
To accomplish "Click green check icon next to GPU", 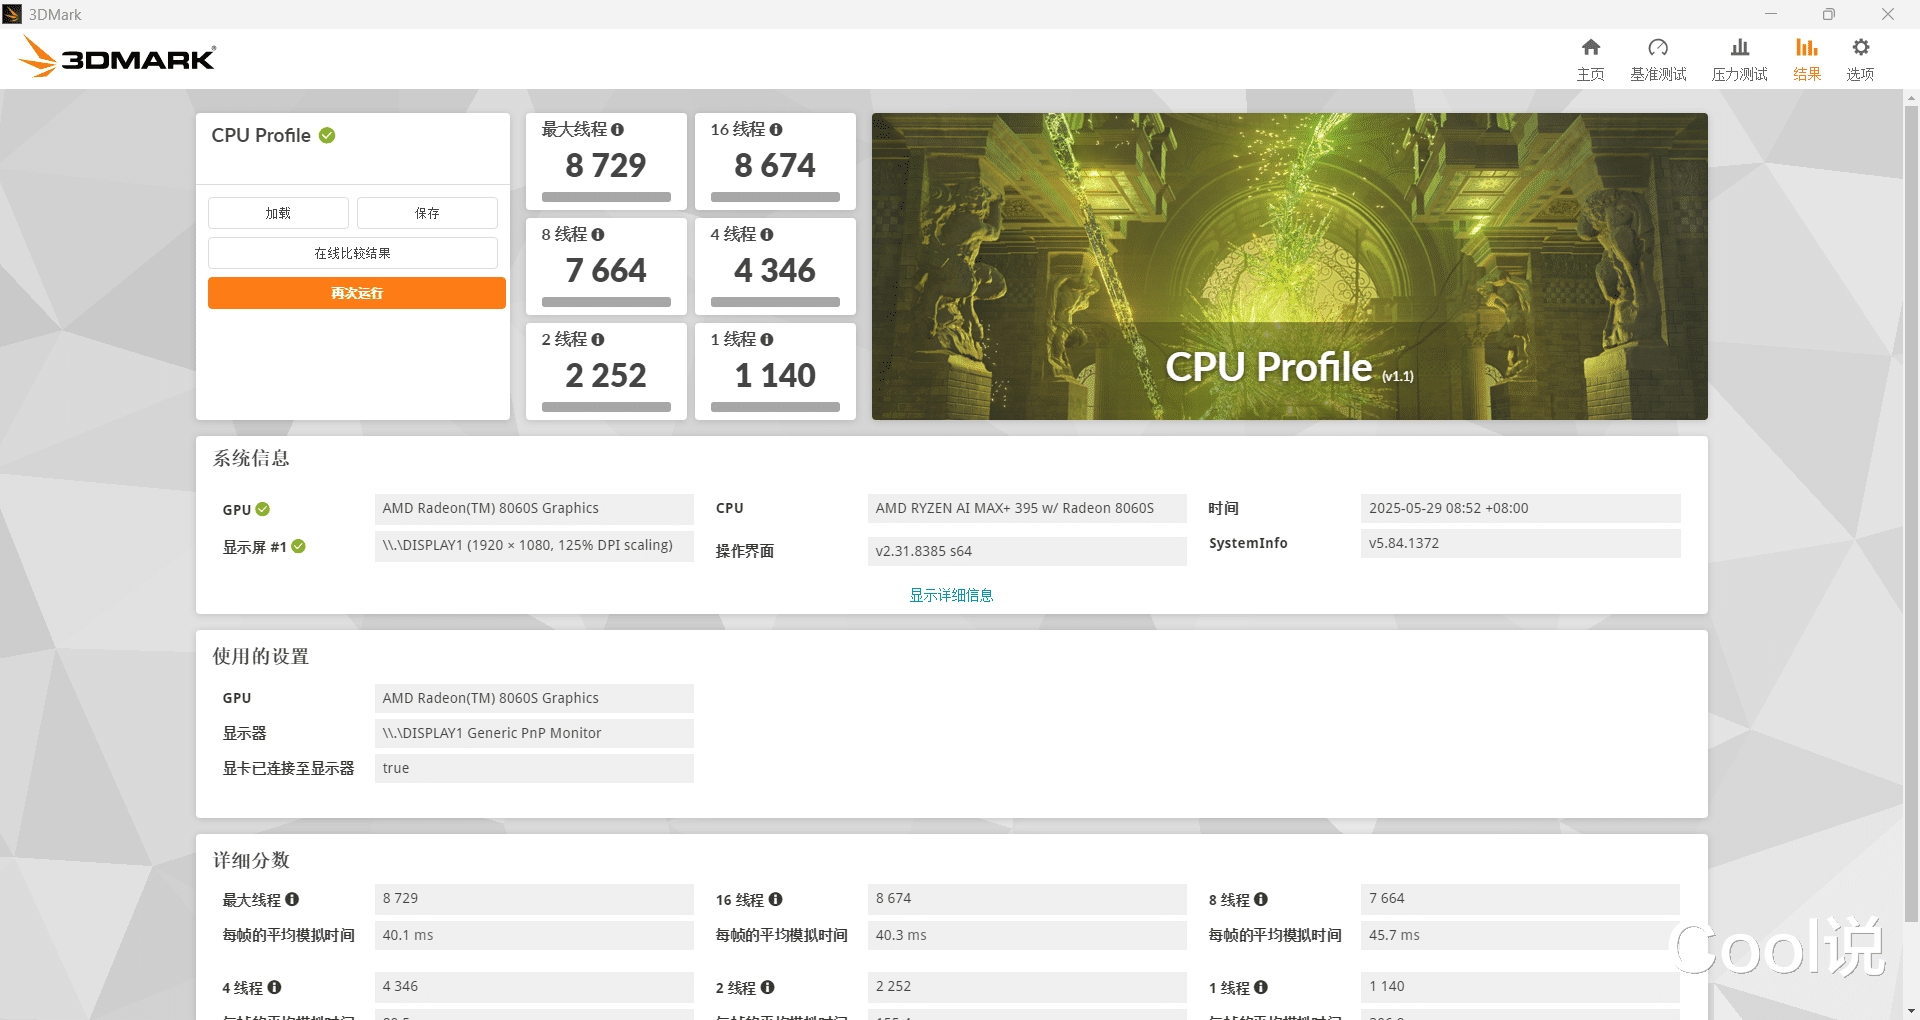I will pos(263,509).
